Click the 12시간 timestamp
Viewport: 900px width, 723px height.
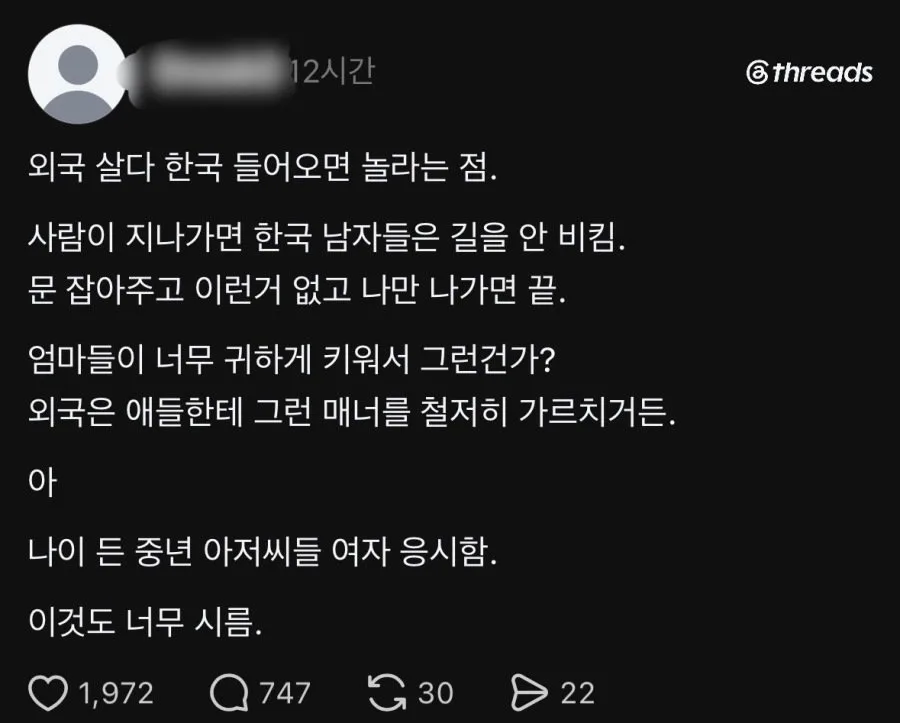(332, 72)
